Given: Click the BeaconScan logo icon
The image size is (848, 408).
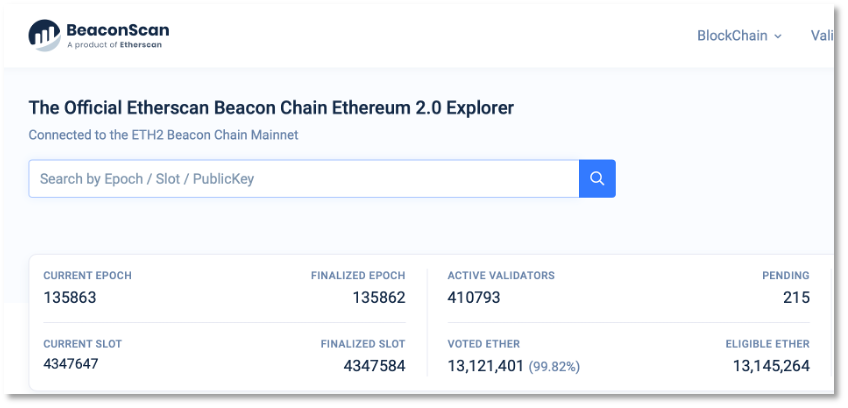Looking at the screenshot, I should (x=45, y=35).
